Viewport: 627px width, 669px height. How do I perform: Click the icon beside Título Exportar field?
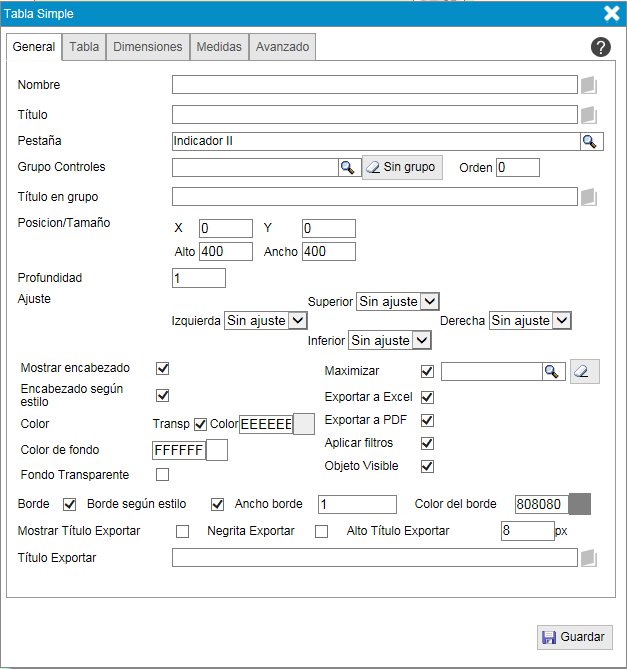click(x=589, y=558)
